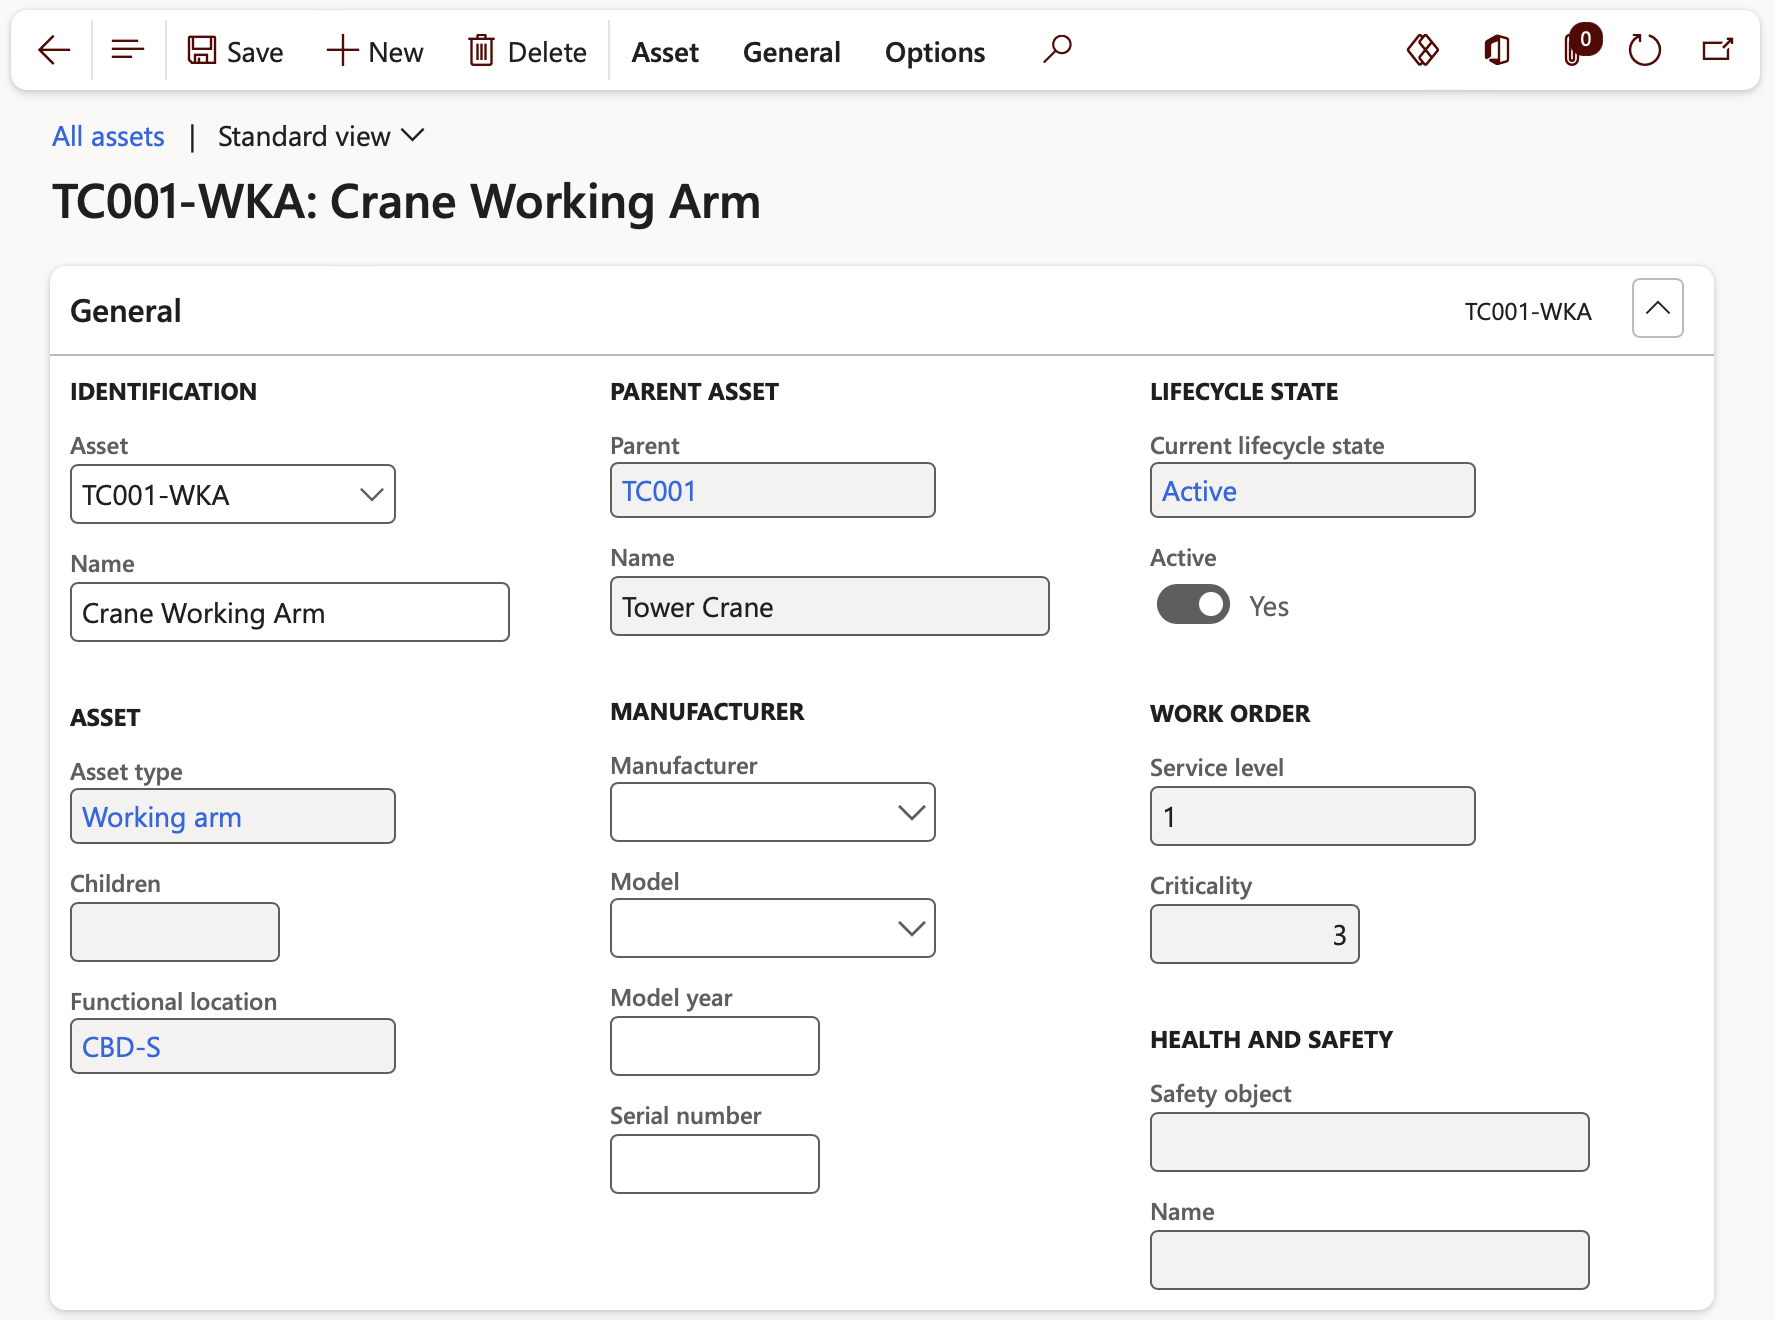Image resolution: width=1775 pixels, height=1320 pixels.
Task: Open the Power Apps diamond icon
Action: click(x=1422, y=49)
